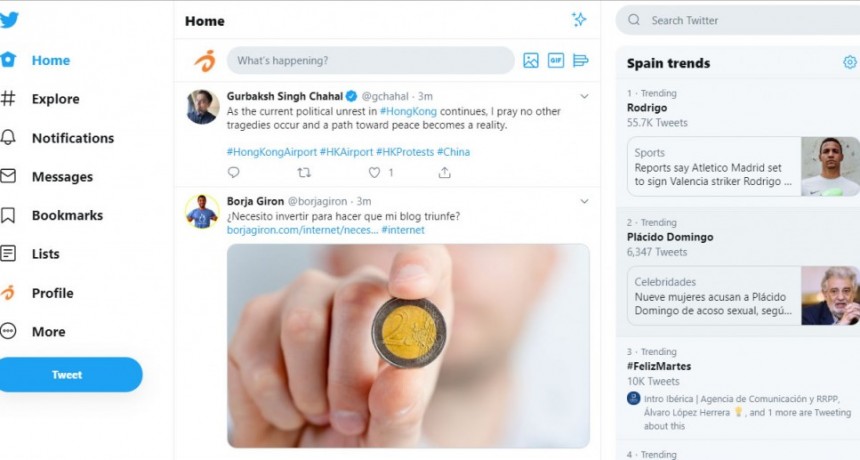Click the Search Twitter field

[740, 20]
